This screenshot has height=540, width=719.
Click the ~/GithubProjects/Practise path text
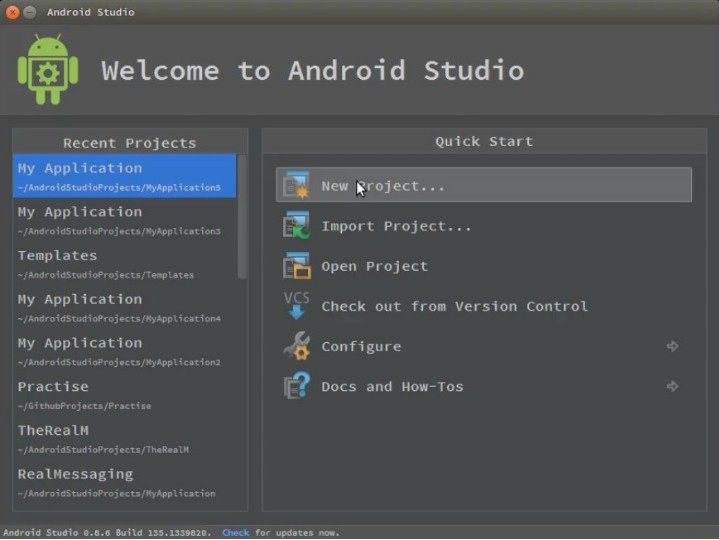pyautogui.click(x=84, y=406)
